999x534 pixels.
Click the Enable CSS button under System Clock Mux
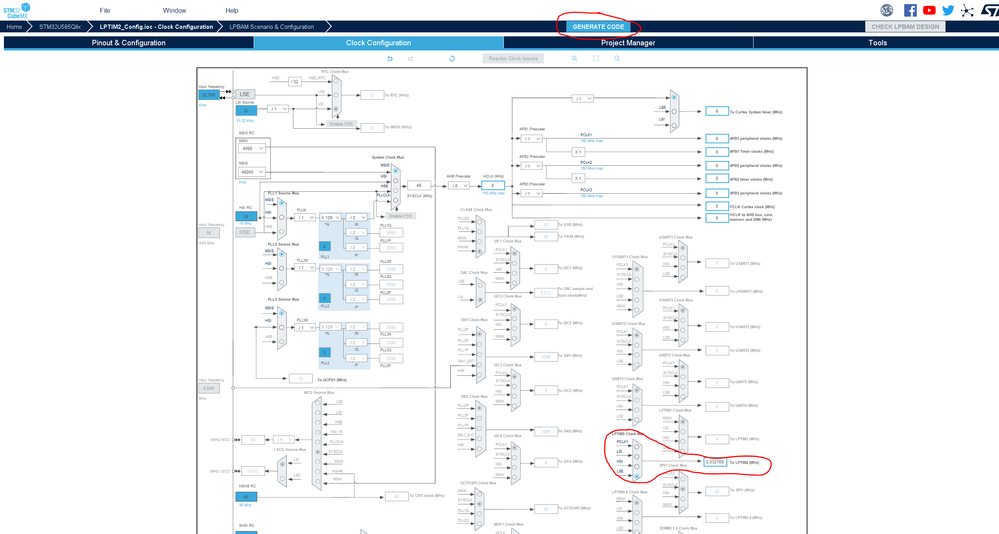pos(400,216)
